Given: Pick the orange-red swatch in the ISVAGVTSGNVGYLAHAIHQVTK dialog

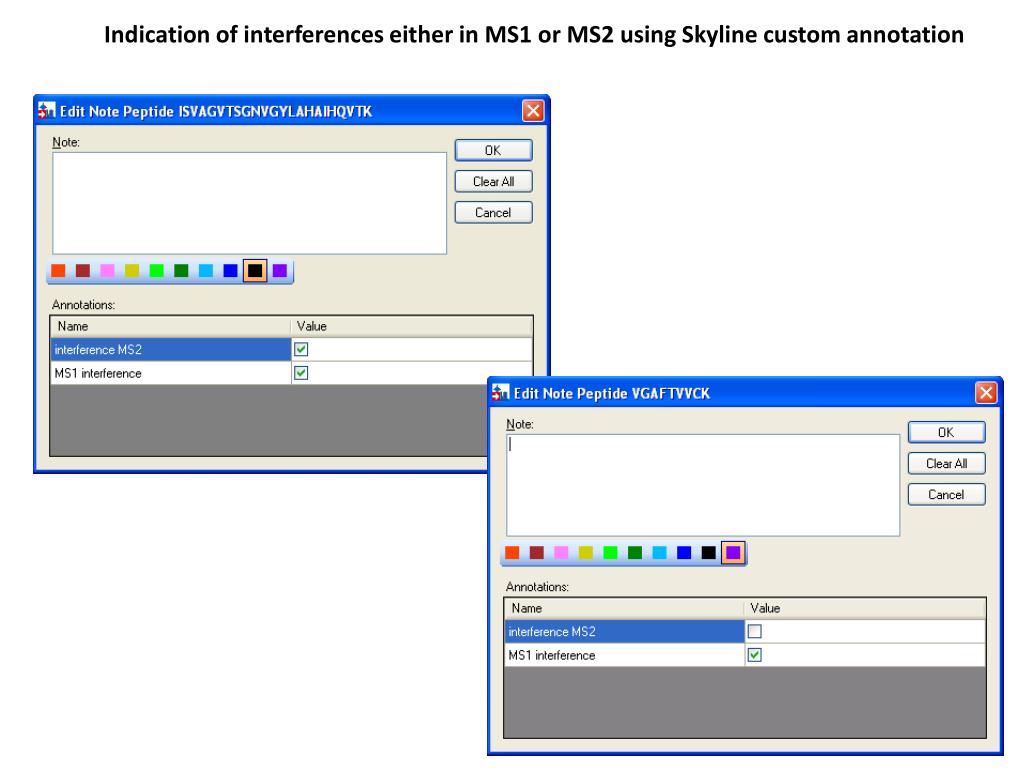Looking at the screenshot, I should [x=58, y=270].
